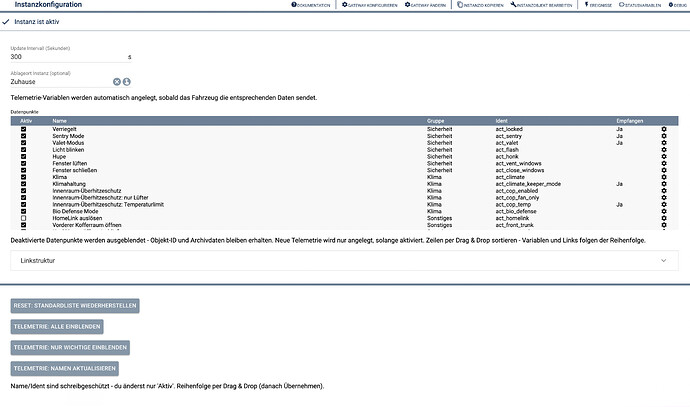Expand the Linkstruktur panel
The width and height of the screenshot is (690, 407).
(x=344, y=260)
